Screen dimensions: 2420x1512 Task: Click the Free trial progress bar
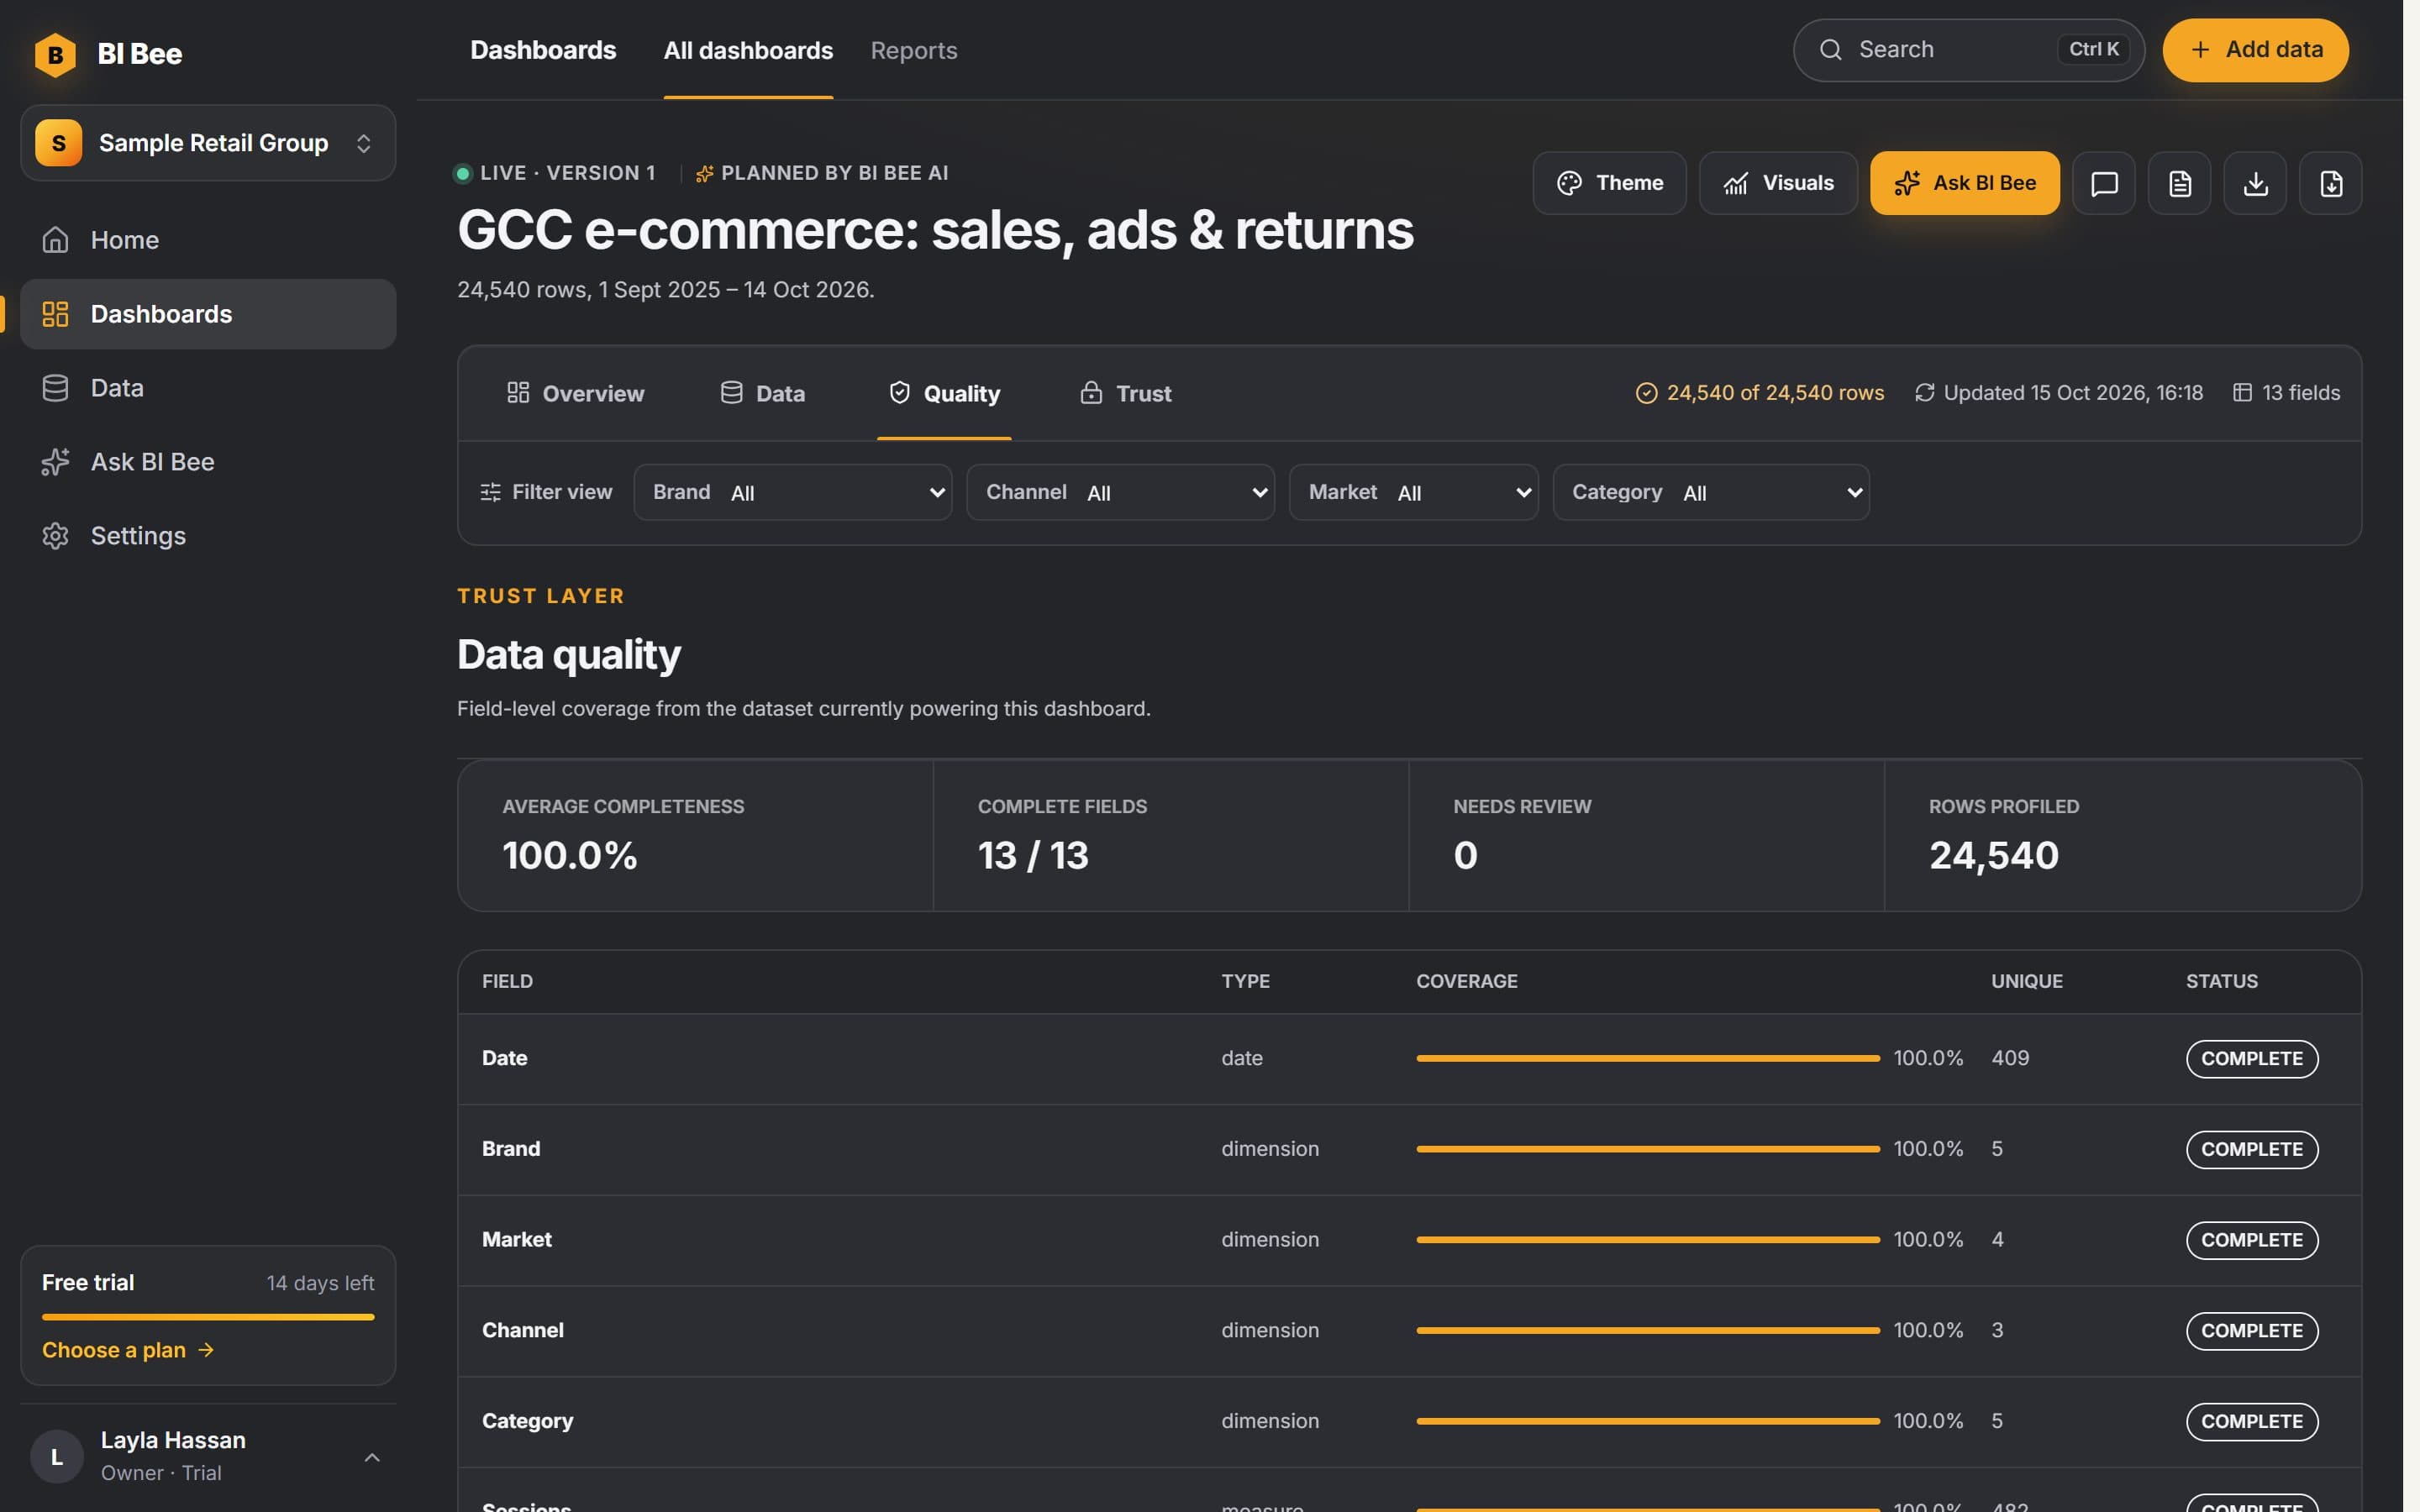point(208,1317)
